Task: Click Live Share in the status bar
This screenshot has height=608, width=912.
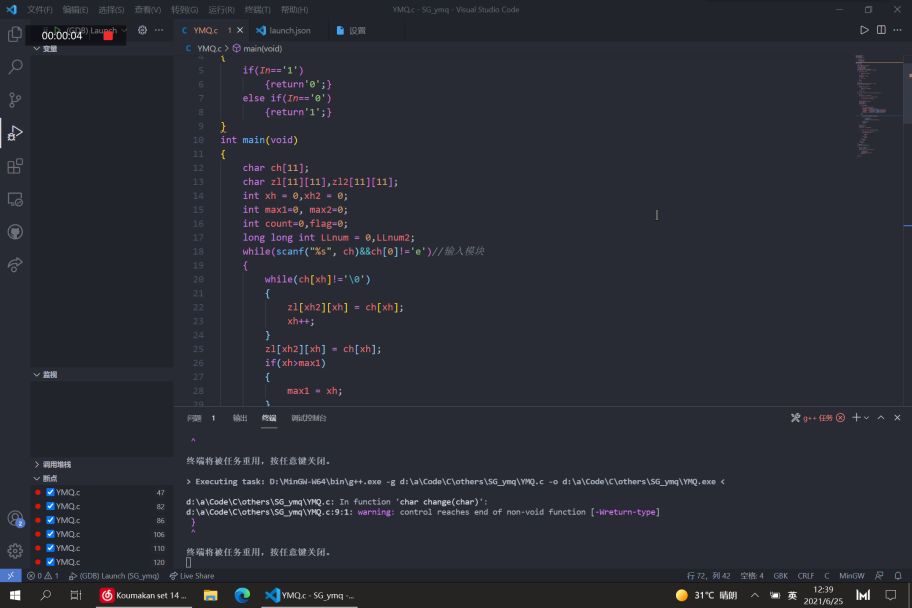Action: (x=192, y=576)
